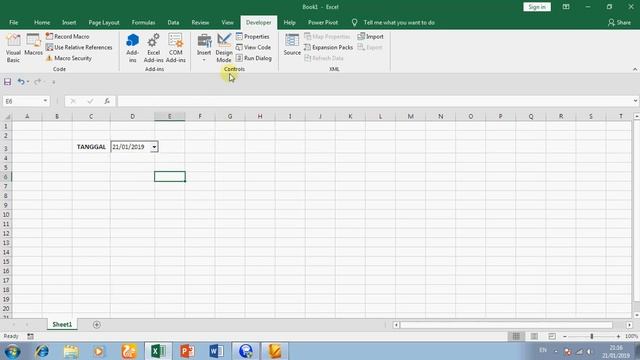Open Word from the taskbar
The image size is (640, 360).
pos(216,351)
